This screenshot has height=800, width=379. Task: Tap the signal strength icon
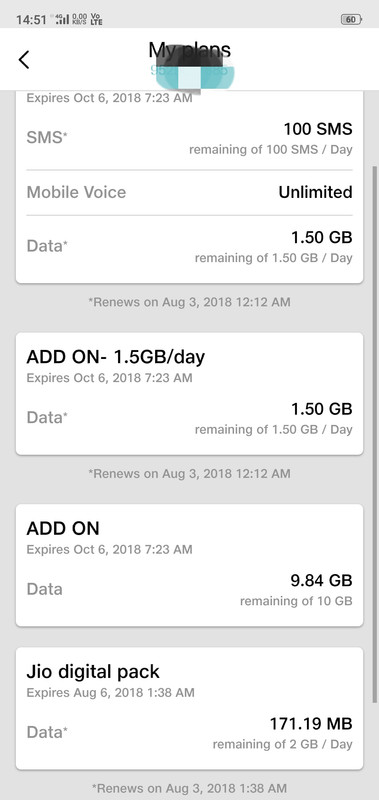(62, 19)
